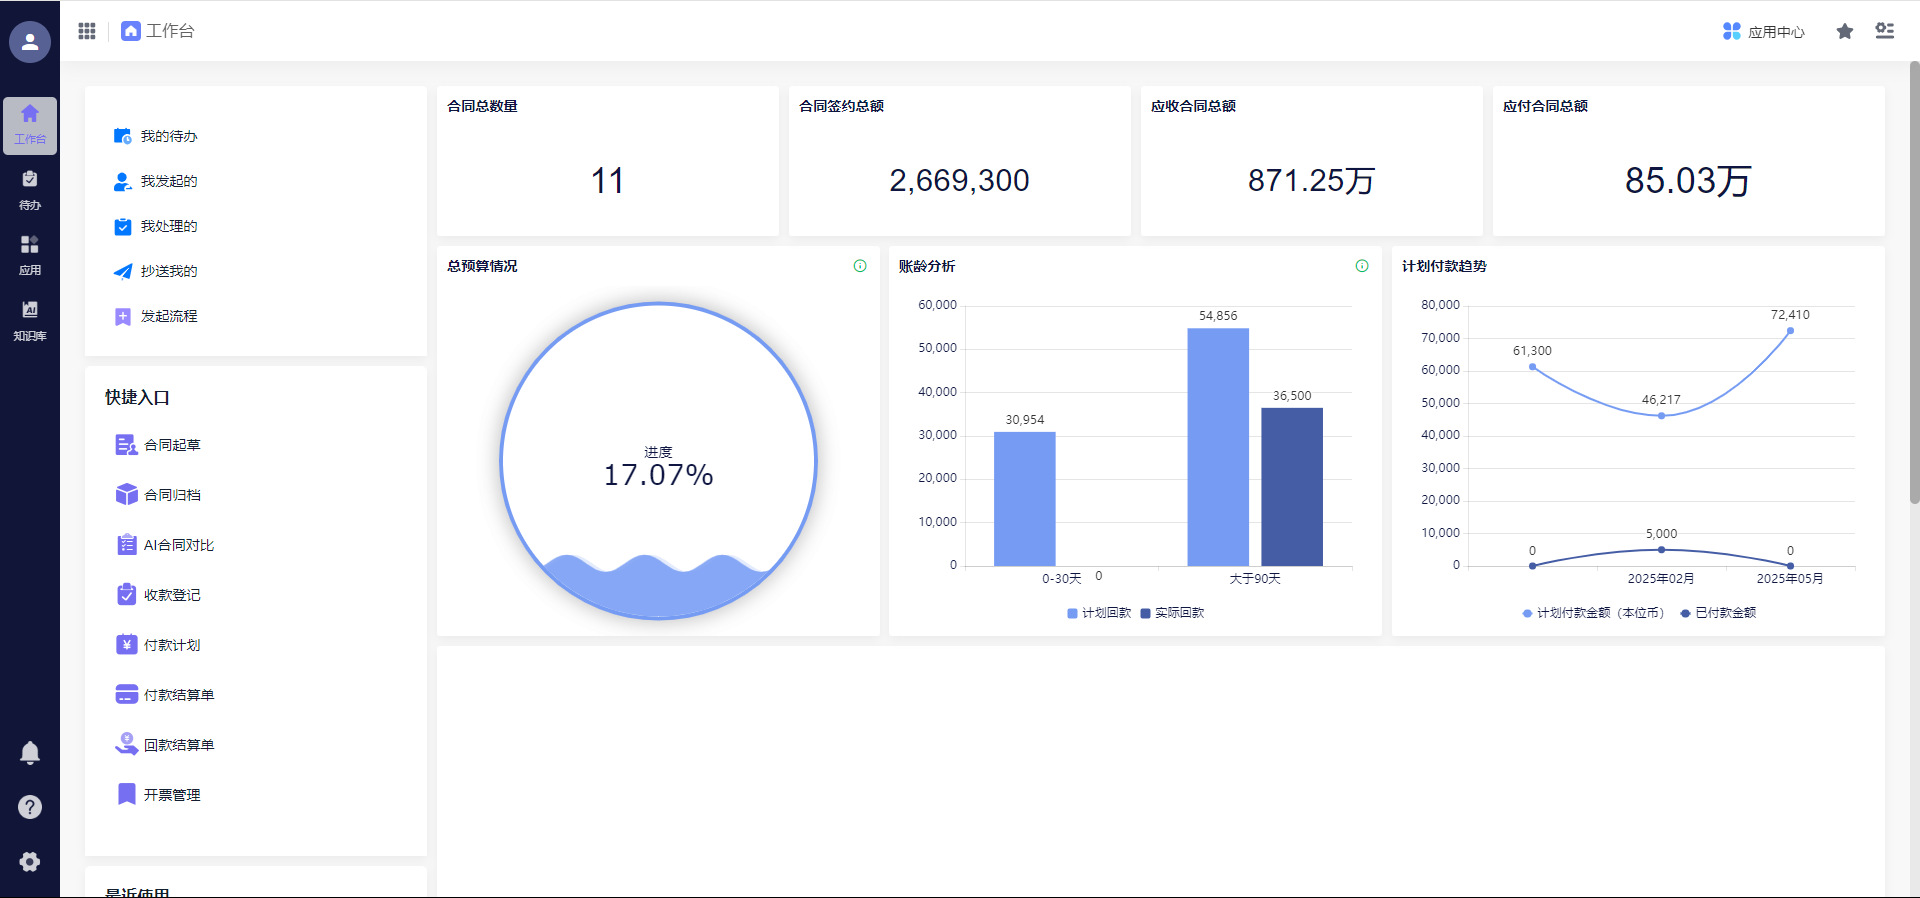Toggle 计划回款 legend in bar chart
The image size is (1920, 898).
[1099, 613]
